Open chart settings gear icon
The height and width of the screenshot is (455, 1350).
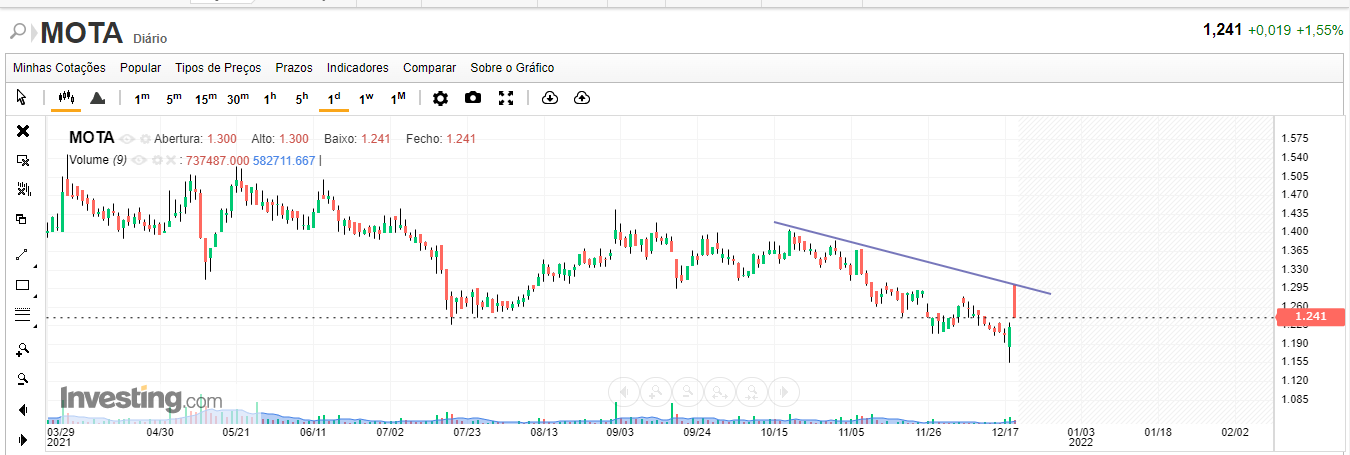click(440, 98)
